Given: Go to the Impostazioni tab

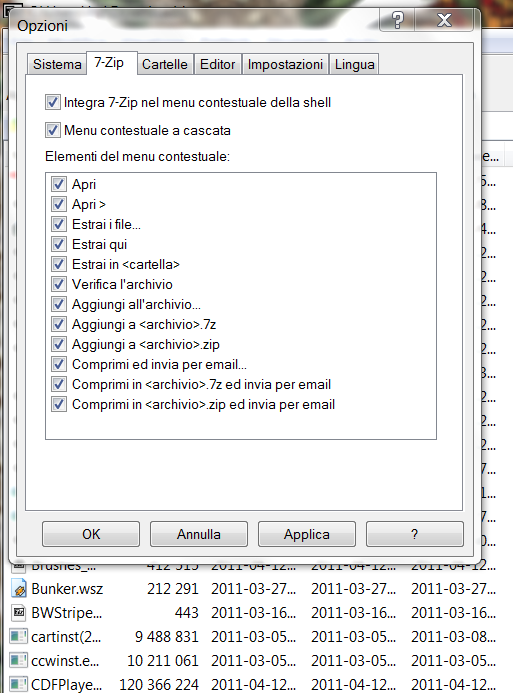Looking at the screenshot, I should (x=285, y=65).
